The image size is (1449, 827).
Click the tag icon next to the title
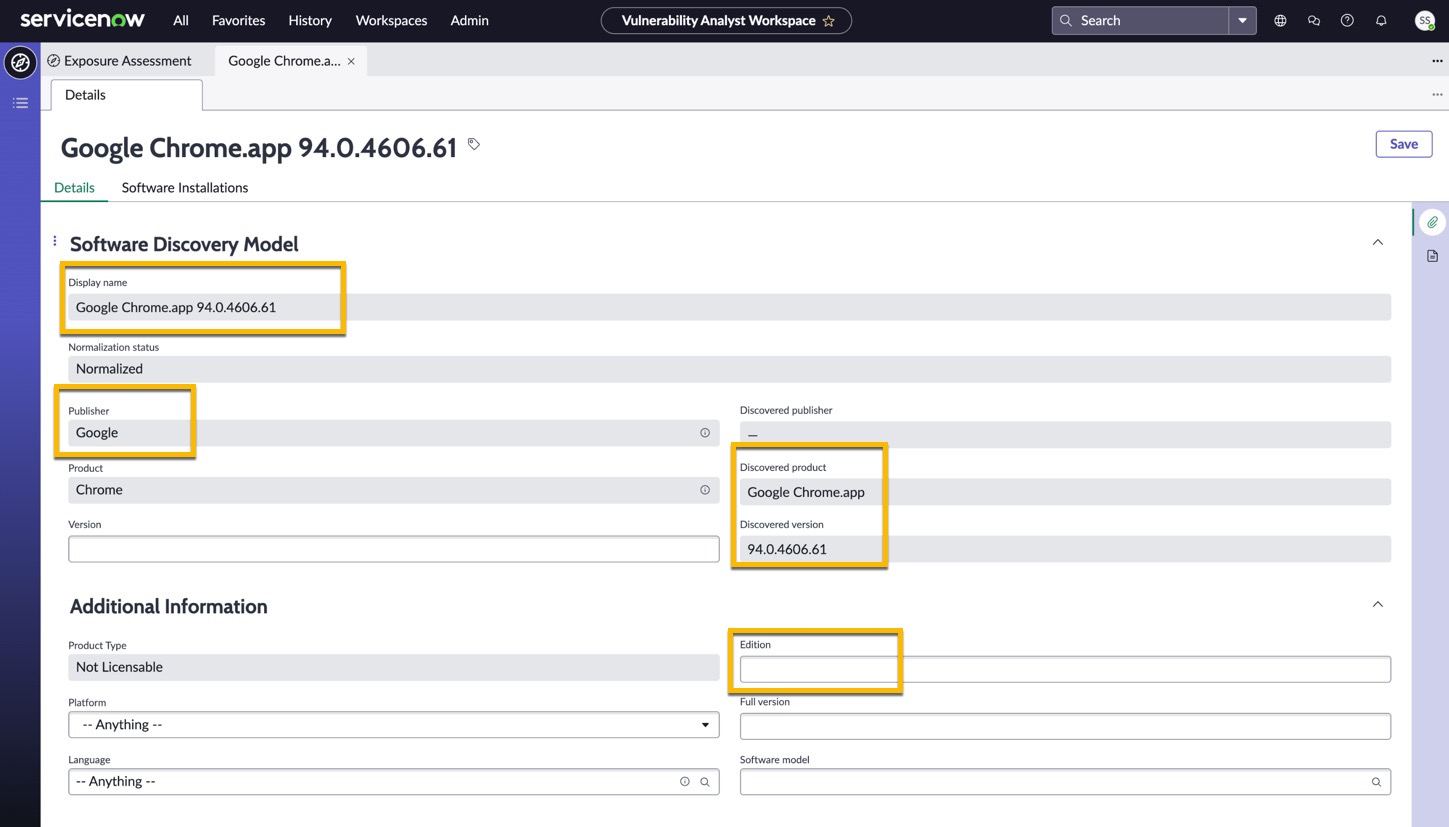474,145
